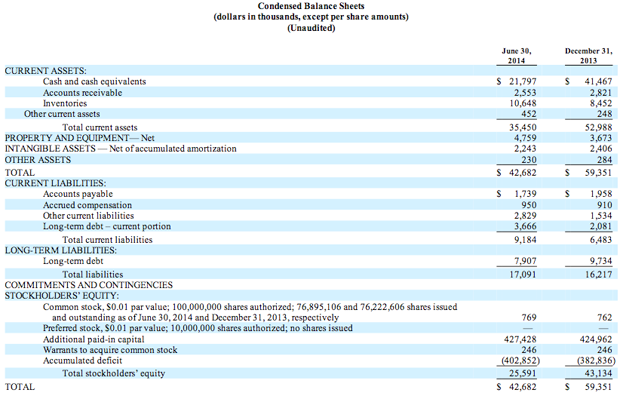The image size is (620, 402).
Task: Click the other current liabilities value 1,534
Action: (x=601, y=216)
